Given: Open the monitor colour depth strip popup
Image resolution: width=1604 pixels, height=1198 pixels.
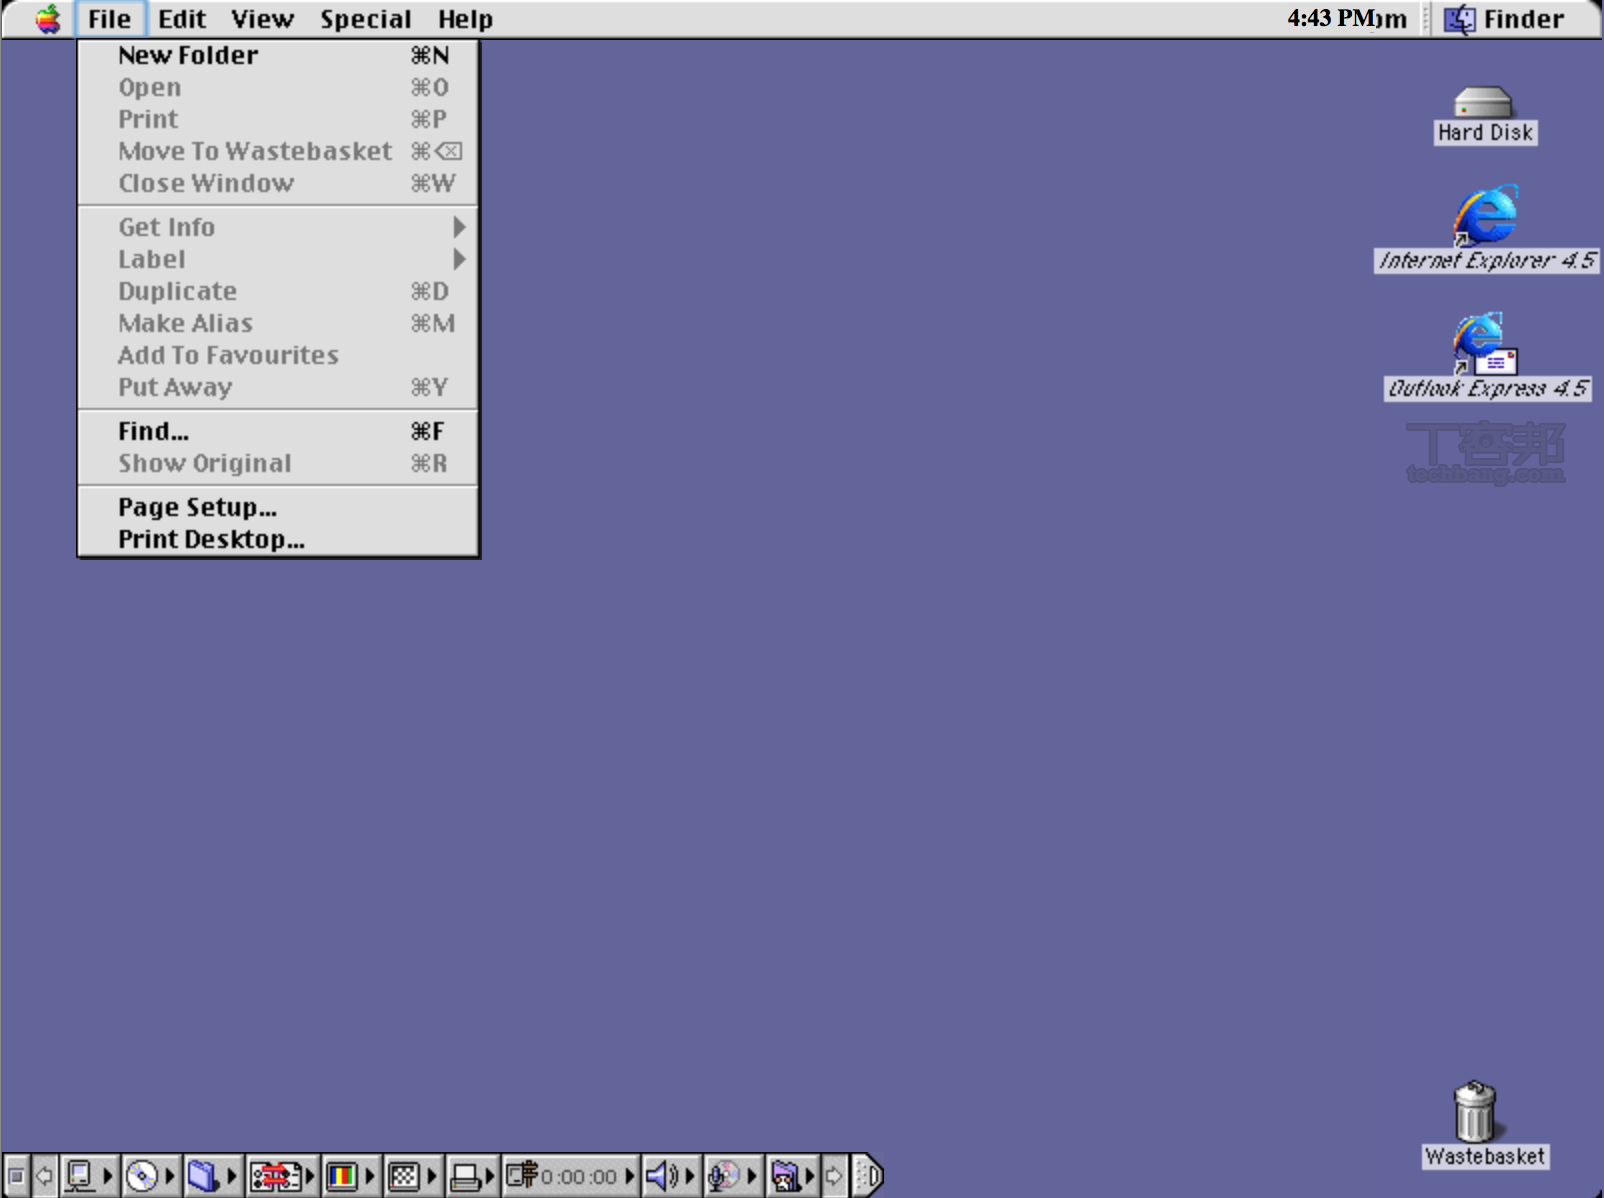Looking at the screenshot, I should tap(342, 1176).
